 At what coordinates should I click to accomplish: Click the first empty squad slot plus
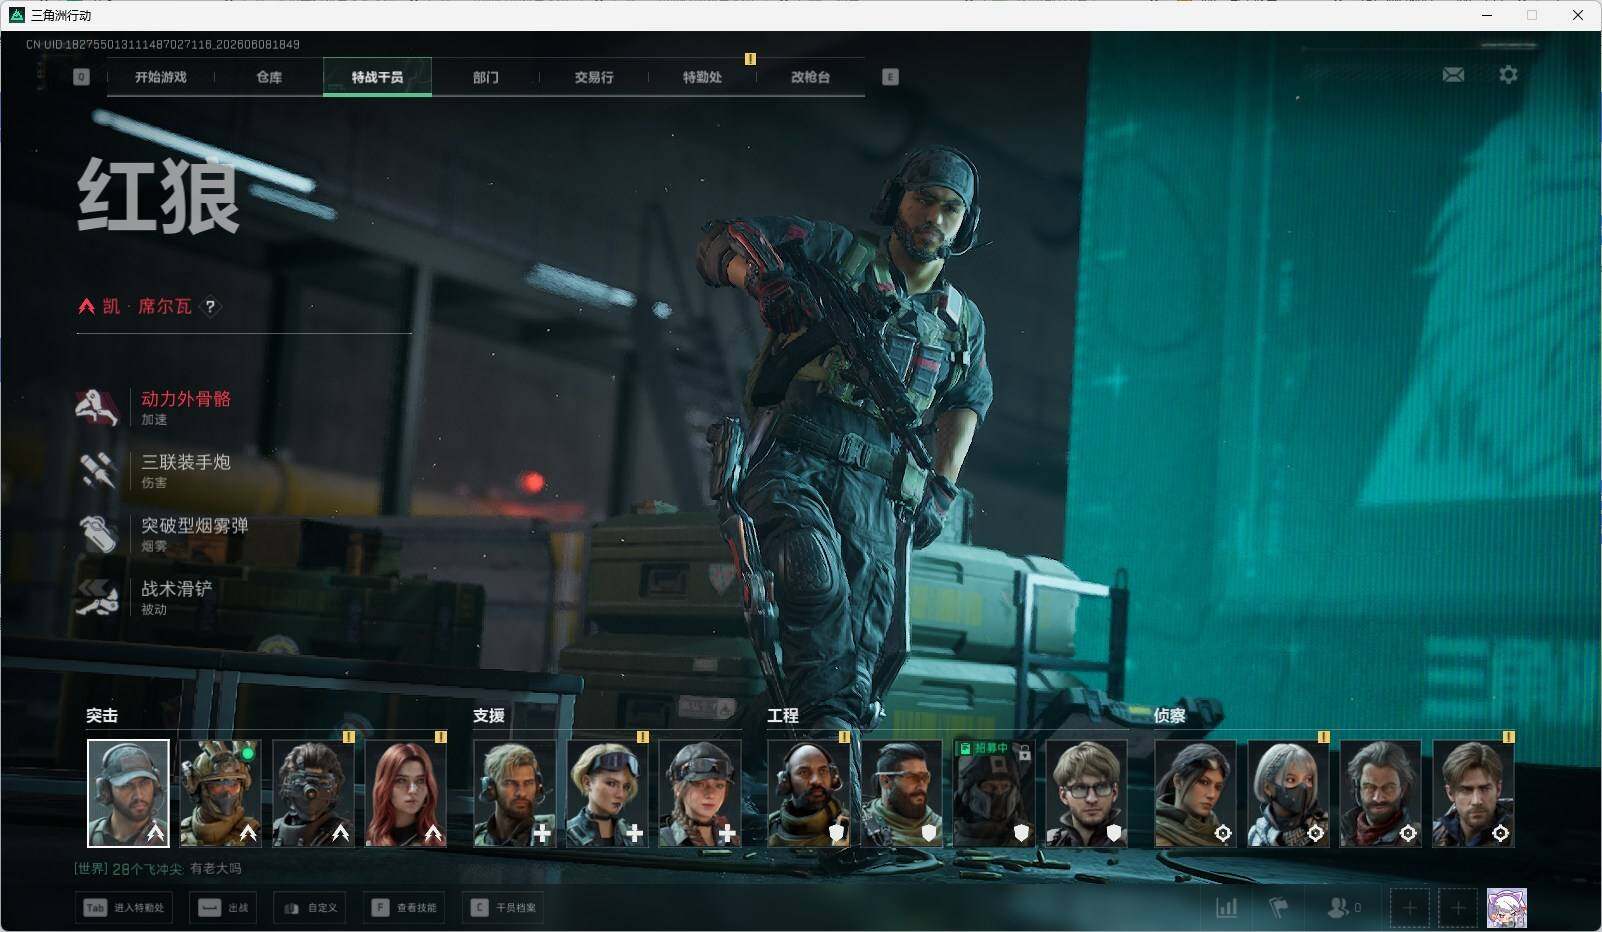[1409, 908]
